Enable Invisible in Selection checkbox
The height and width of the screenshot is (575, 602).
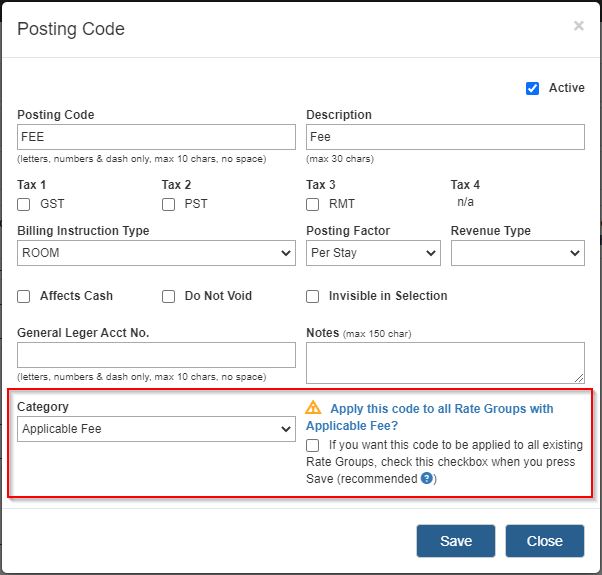313,296
